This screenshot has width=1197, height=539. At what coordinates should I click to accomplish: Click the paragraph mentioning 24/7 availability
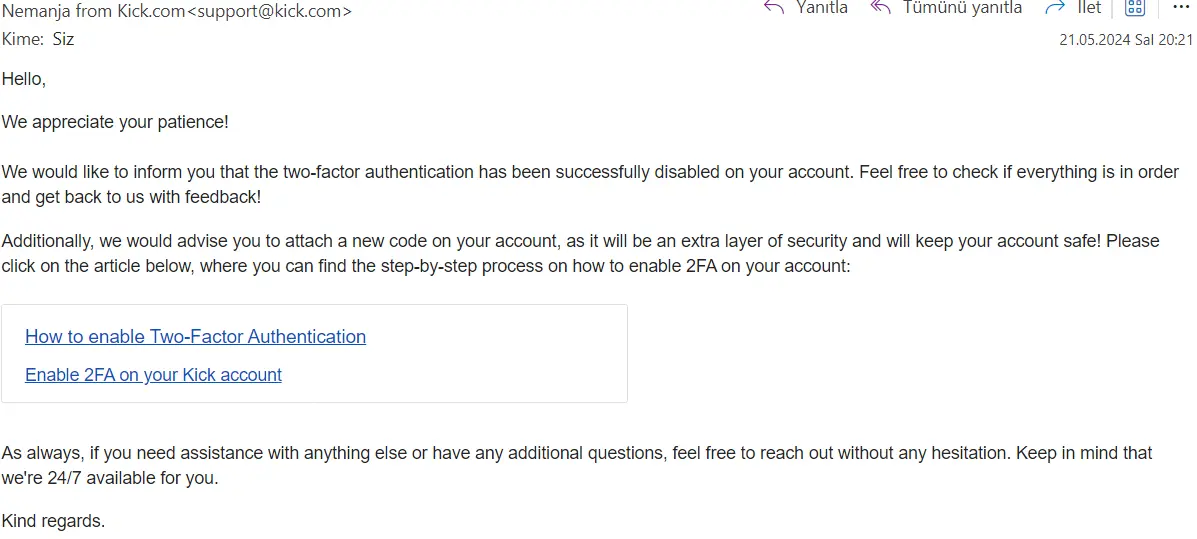576,466
